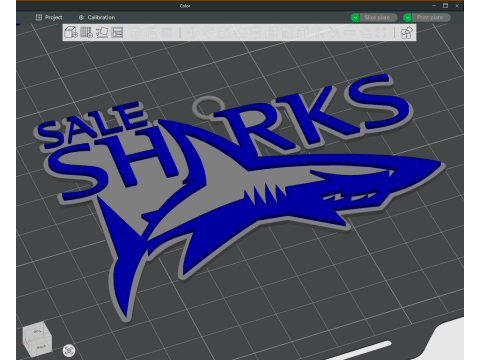Expand the green Slice plate dropdown arrow
480x360 pixels.
click(x=355, y=17)
